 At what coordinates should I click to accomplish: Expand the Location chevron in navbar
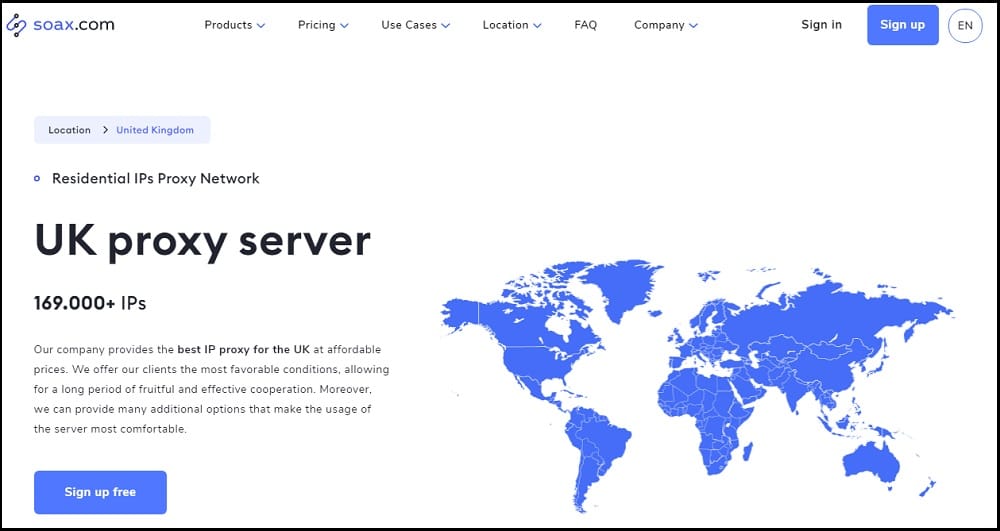click(x=537, y=25)
